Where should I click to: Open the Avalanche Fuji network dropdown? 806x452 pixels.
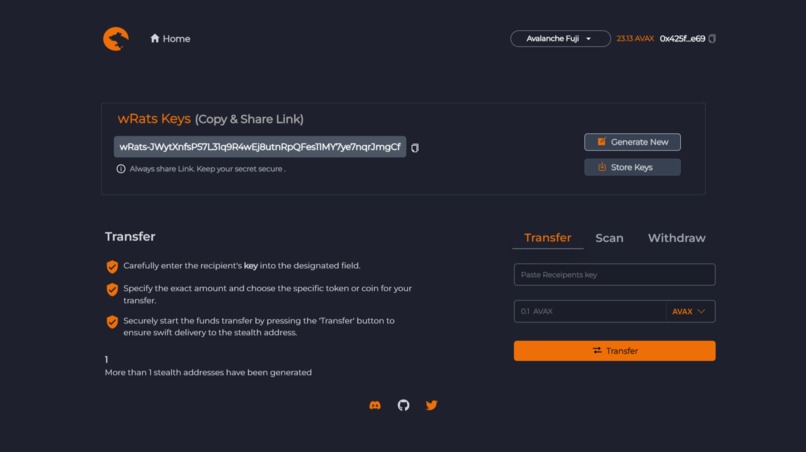560,39
